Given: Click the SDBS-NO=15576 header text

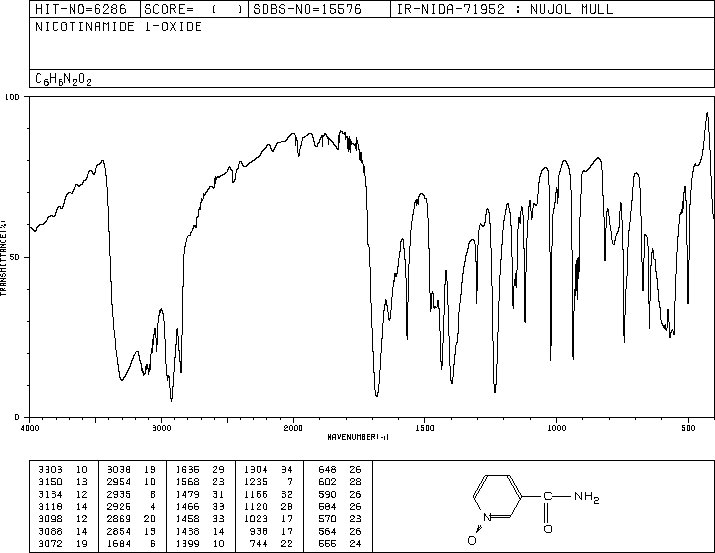Looking at the screenshot, I should pos(307,9).
